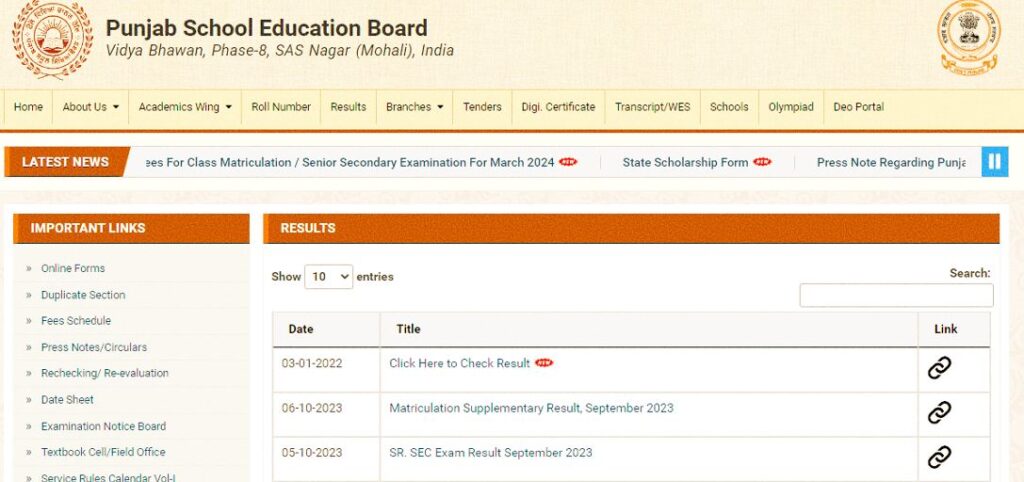Image resolution: width=1024 pixels, height=482 pixels.
Task: Open Date Sheet in Important Links
Action: pos(67,399)
